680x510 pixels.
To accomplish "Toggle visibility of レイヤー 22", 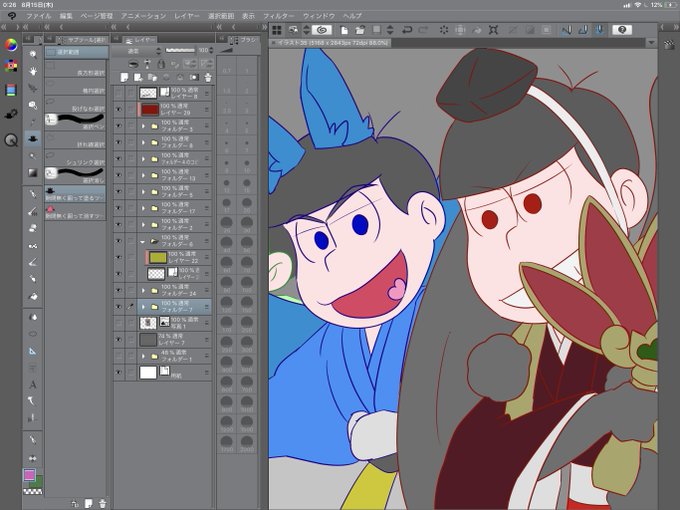I will tap(119, 258).
